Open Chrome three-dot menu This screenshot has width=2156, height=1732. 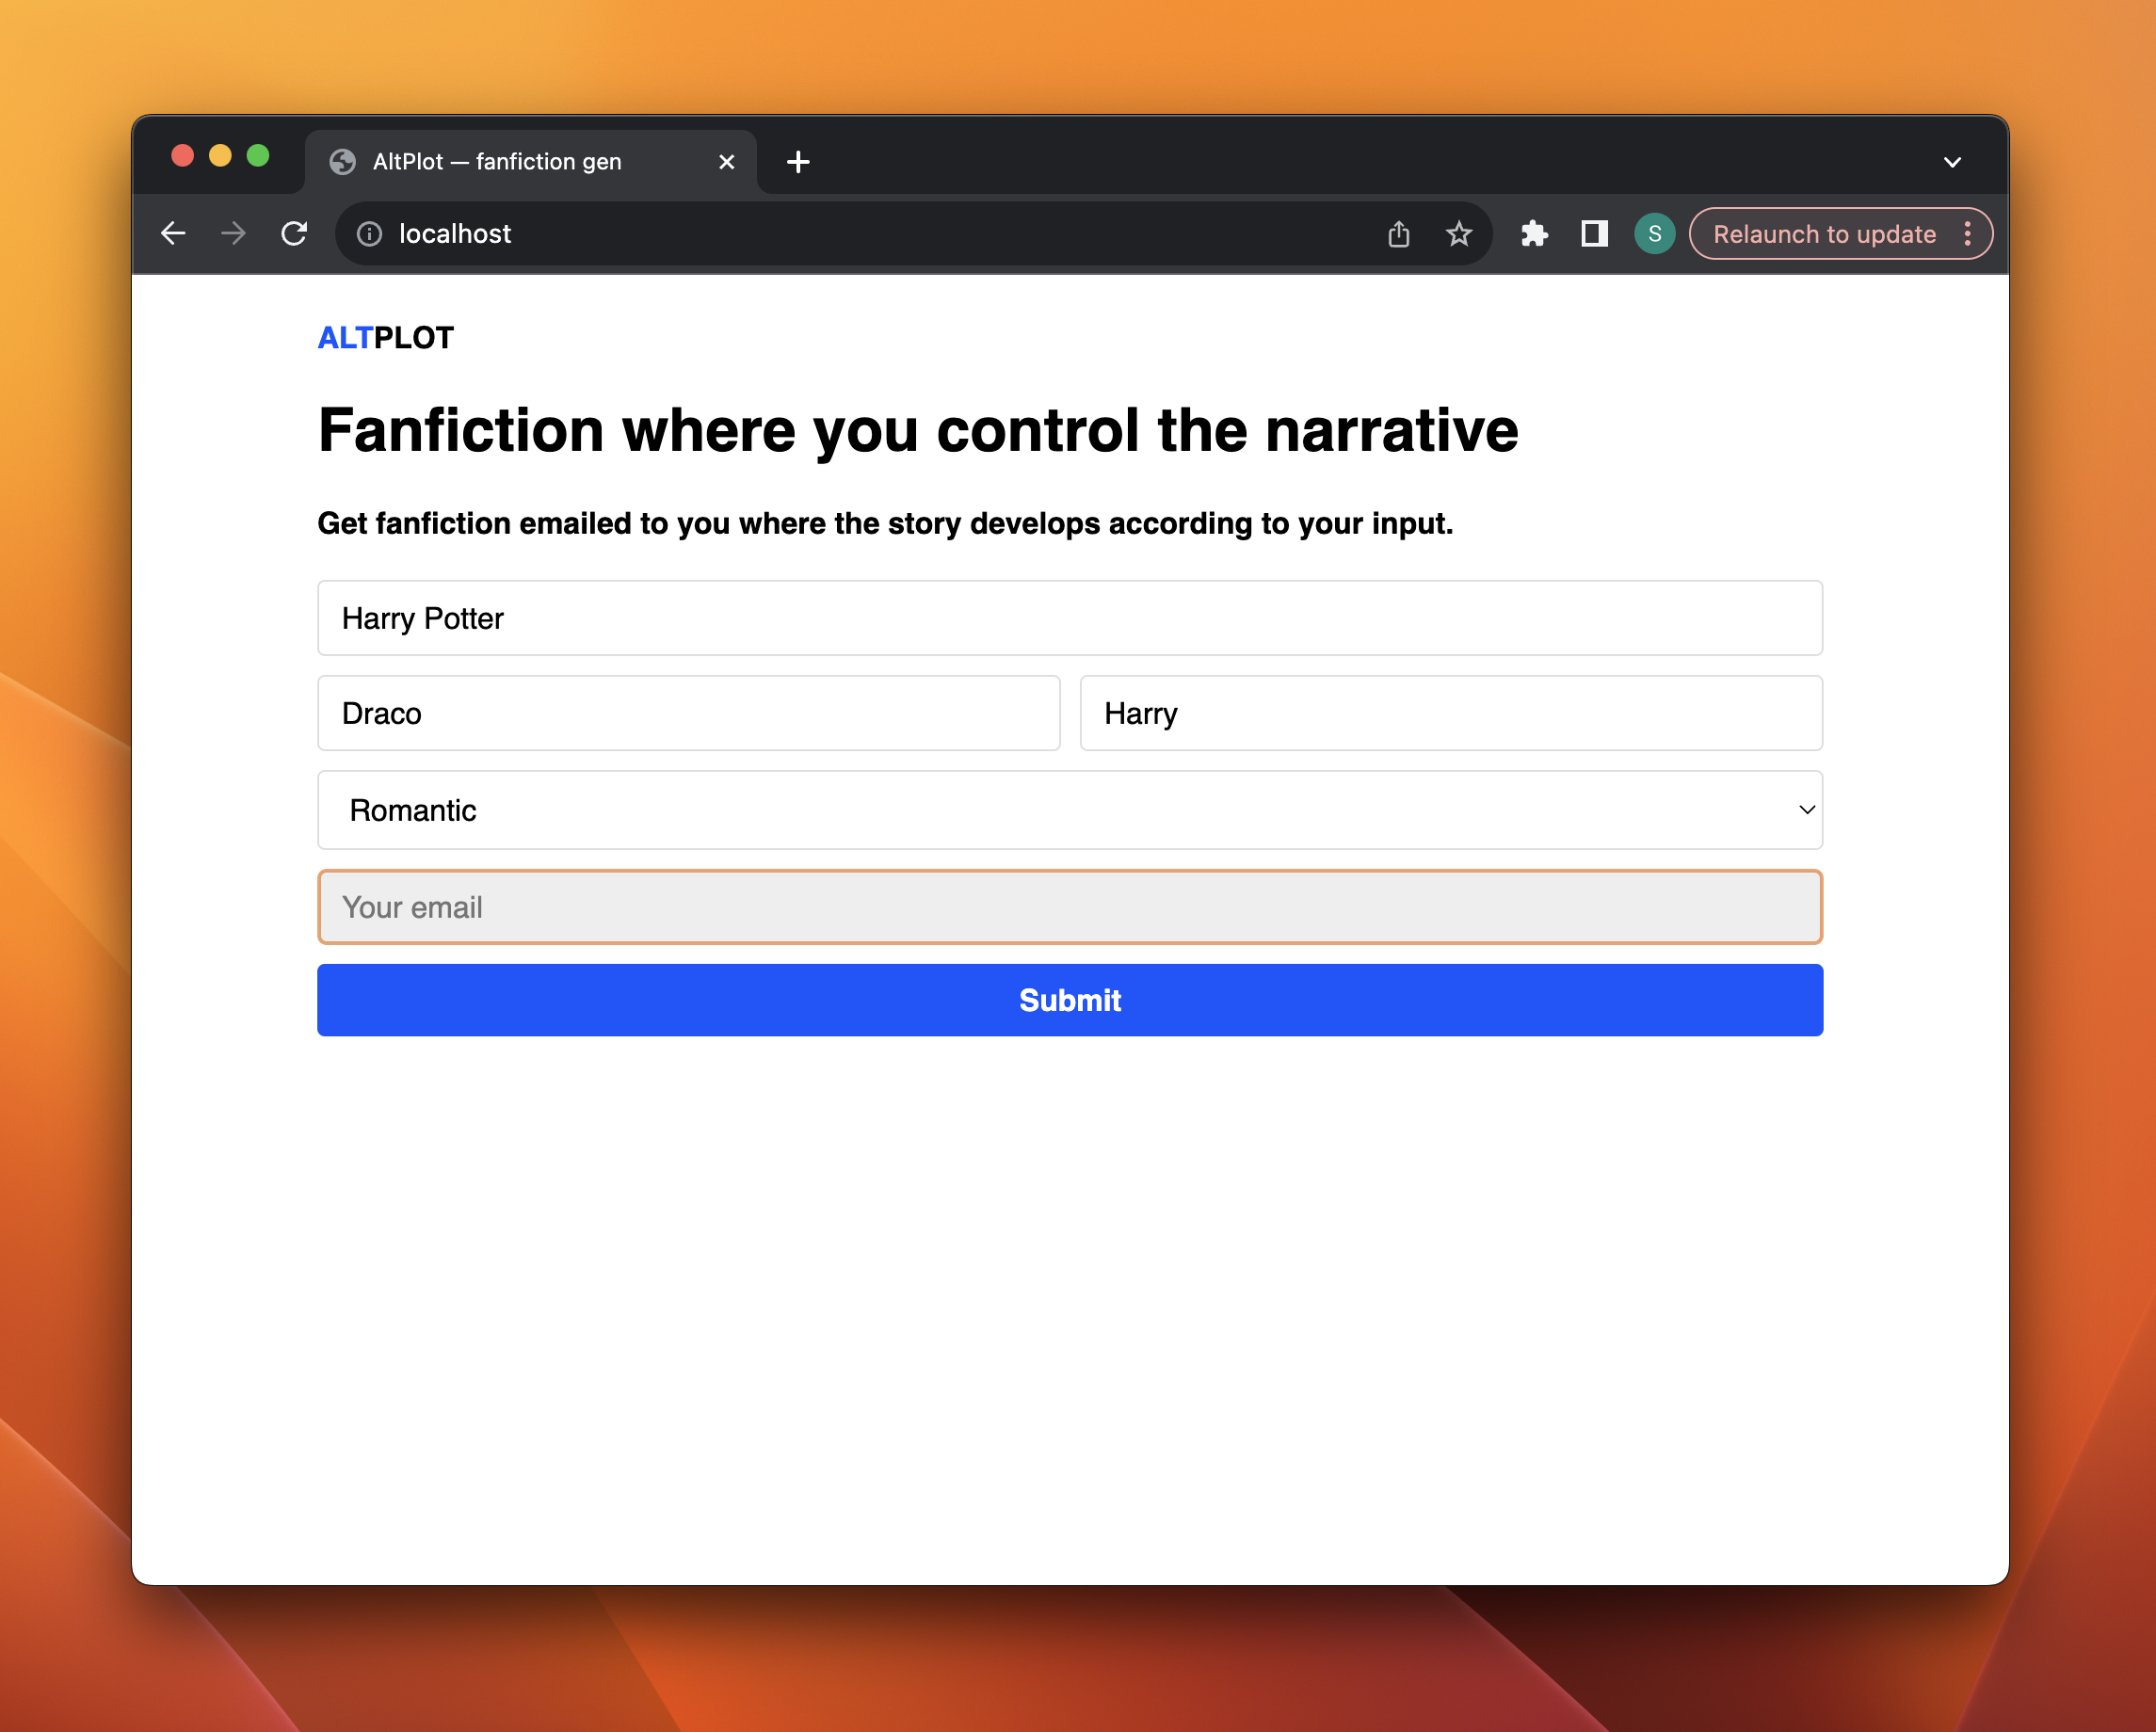pos(1967,234)
